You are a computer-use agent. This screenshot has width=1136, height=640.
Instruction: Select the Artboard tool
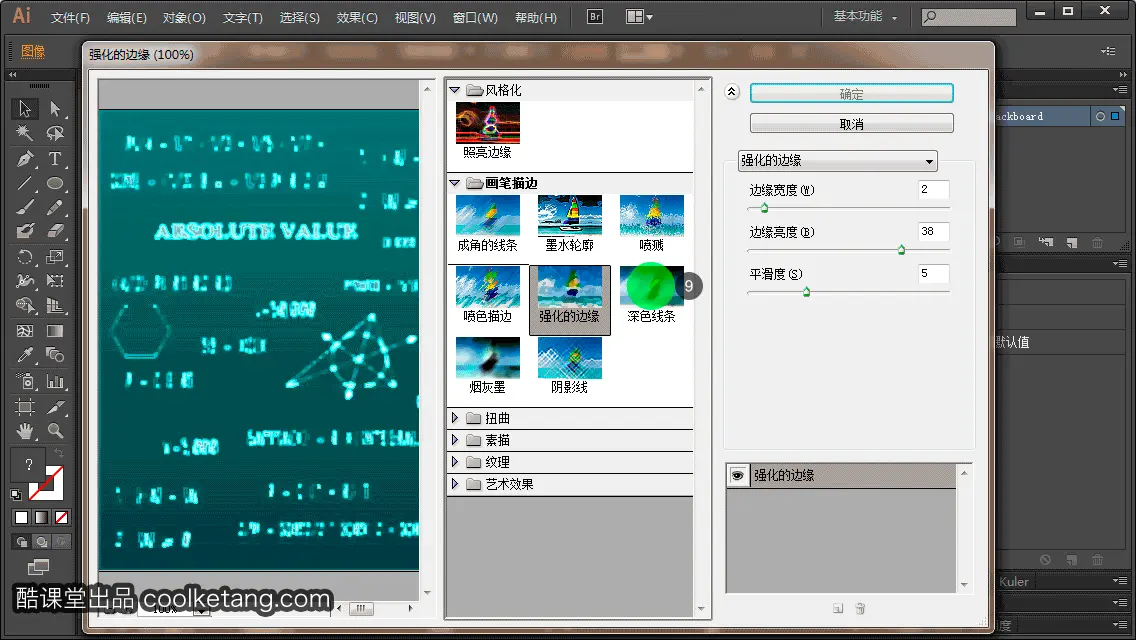click(x=25, y=406)
